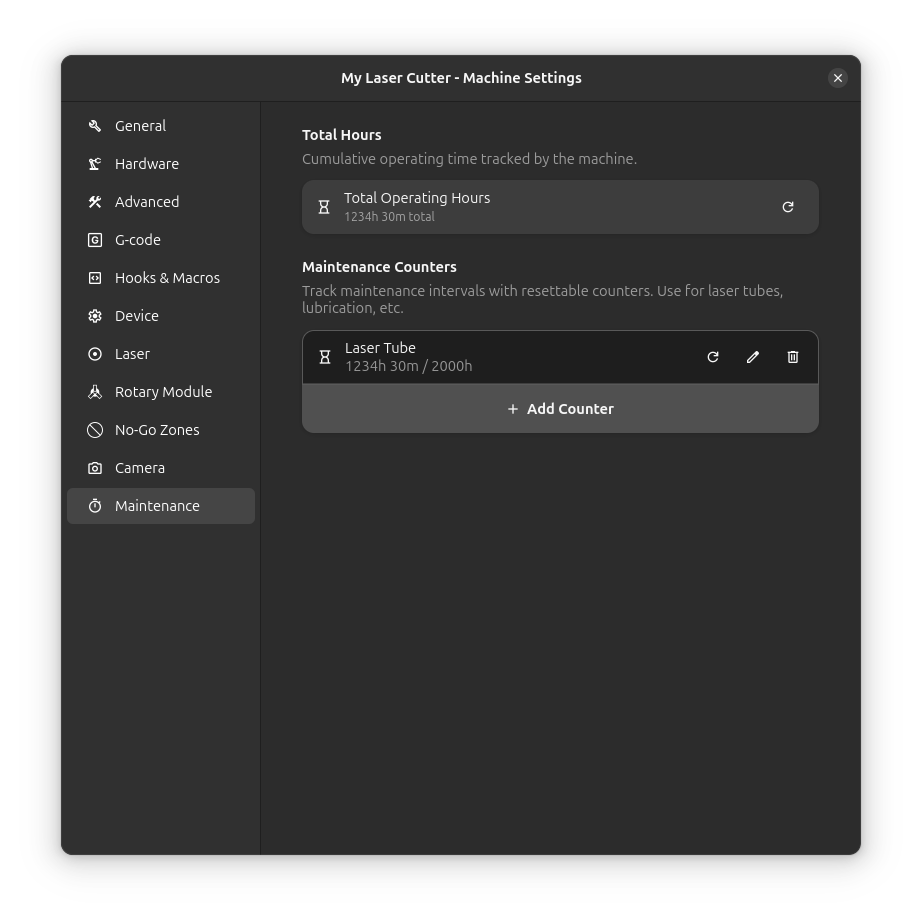Open the Laser settings icon
922x922 pixels.
pos(94,354)
